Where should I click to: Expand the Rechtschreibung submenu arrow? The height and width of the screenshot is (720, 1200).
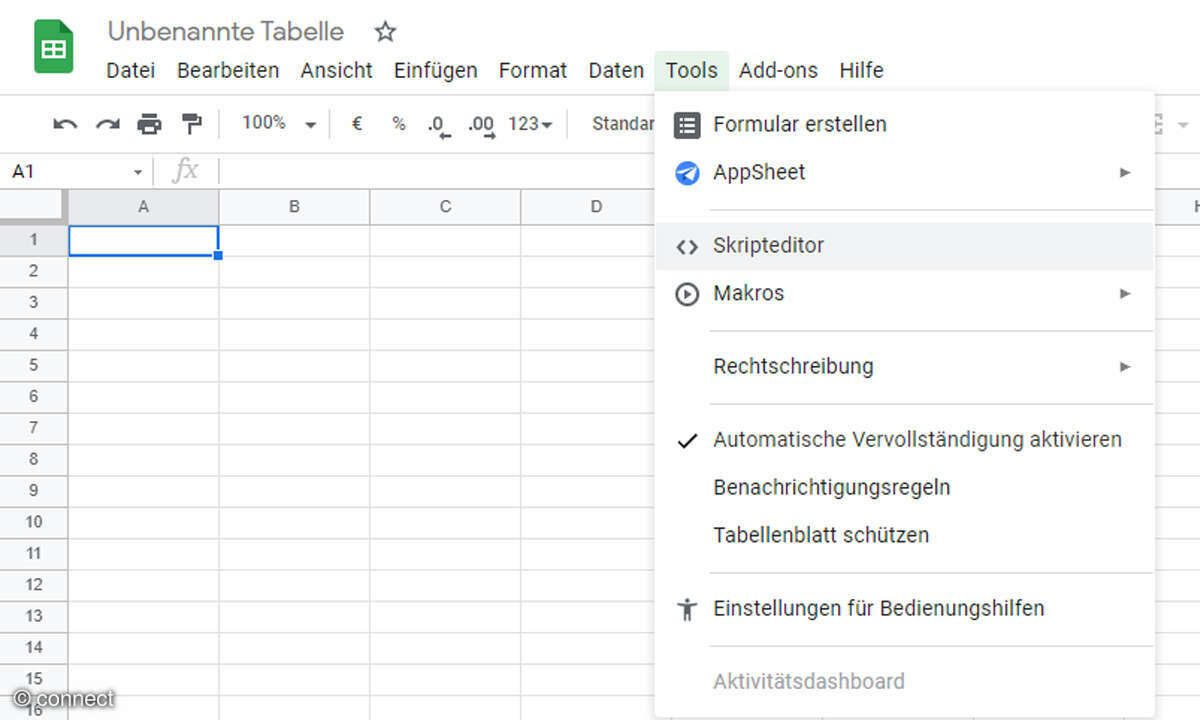coord(1125,367)
